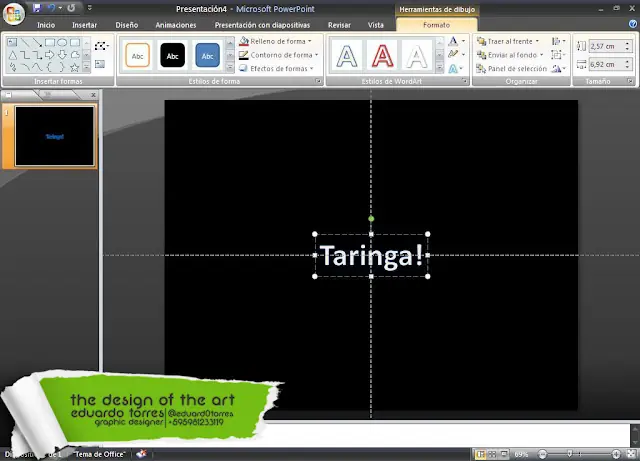This screenshot has height=461, width=640.
Task: Customize the quick access toolbar
Action: pyautogui.click(x=89, y=8)
